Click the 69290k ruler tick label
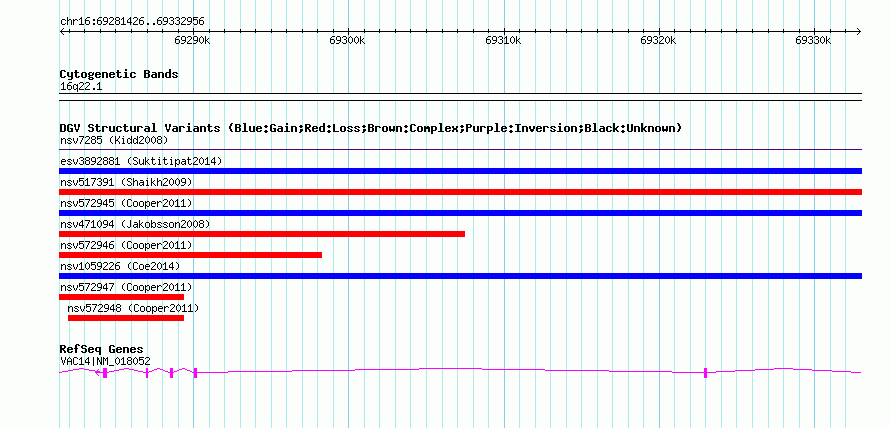This screenshot has height=428, width=890. [x=192, y=40]
